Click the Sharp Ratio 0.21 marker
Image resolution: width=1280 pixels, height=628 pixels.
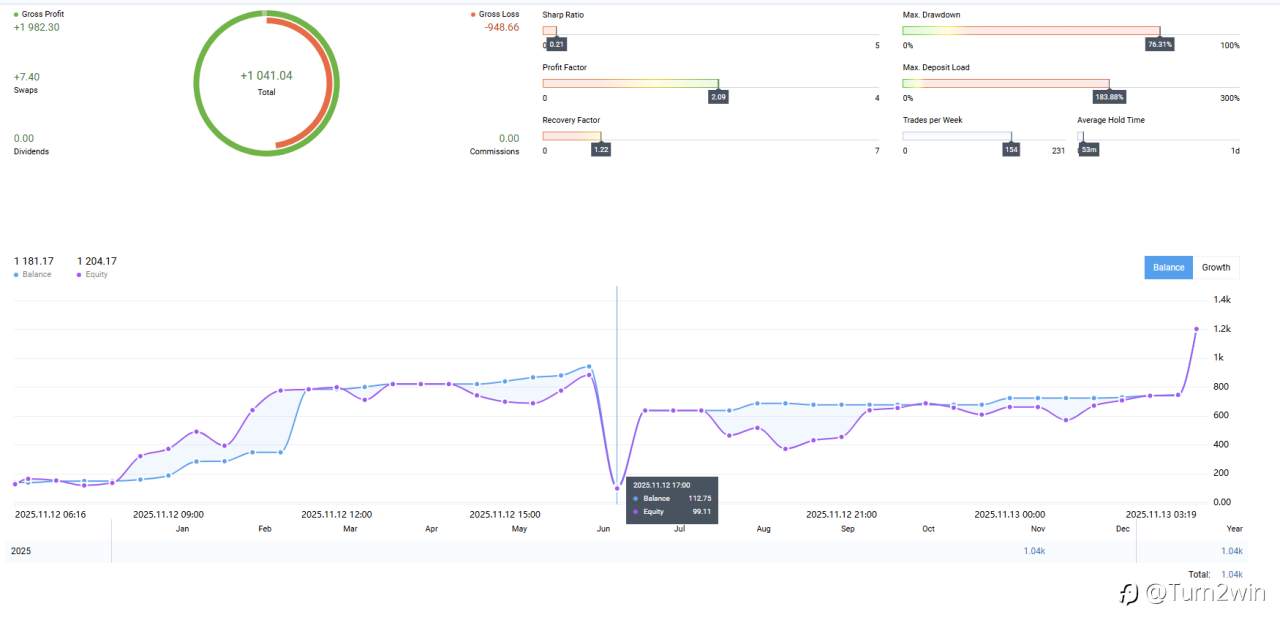(x=557, y=45)
